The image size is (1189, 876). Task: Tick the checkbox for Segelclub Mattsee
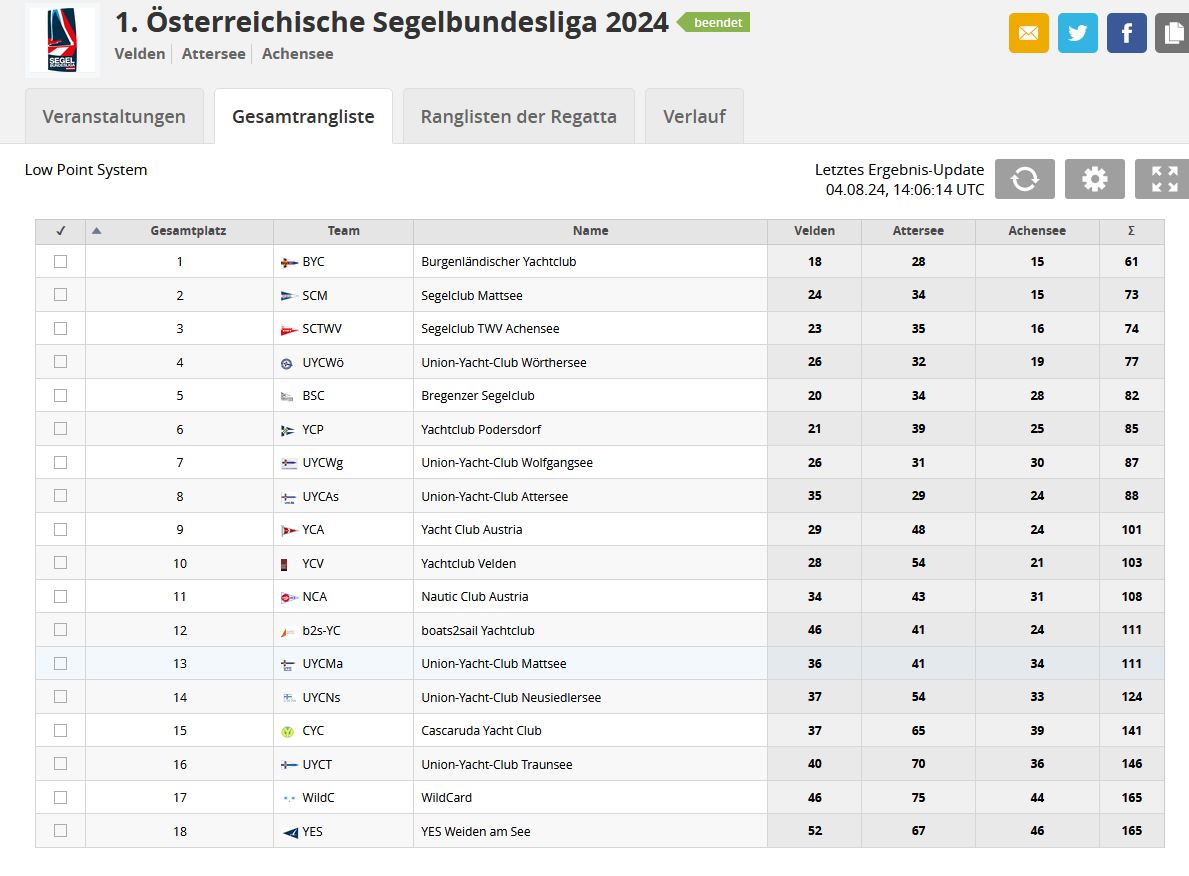coord(61,295)
